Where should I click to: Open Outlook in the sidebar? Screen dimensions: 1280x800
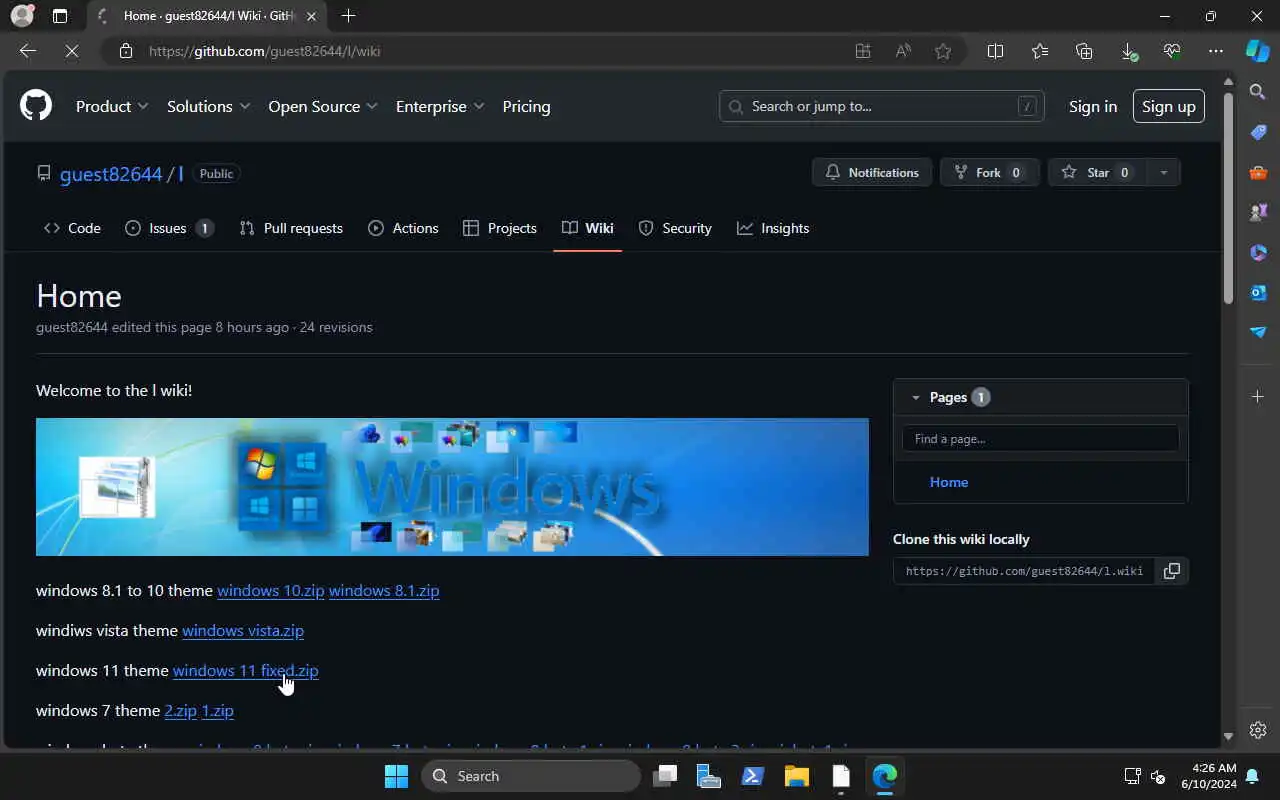point(1258,292)
